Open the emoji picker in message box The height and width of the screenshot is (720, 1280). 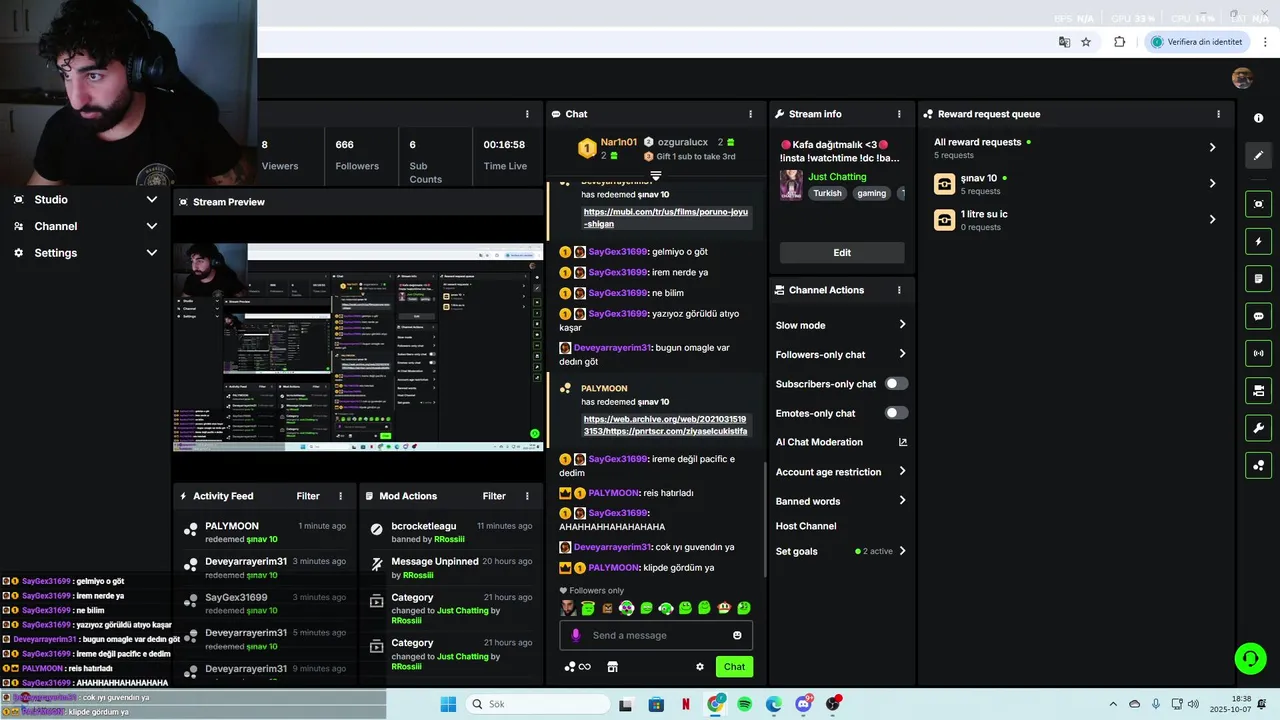coord(737,635)
